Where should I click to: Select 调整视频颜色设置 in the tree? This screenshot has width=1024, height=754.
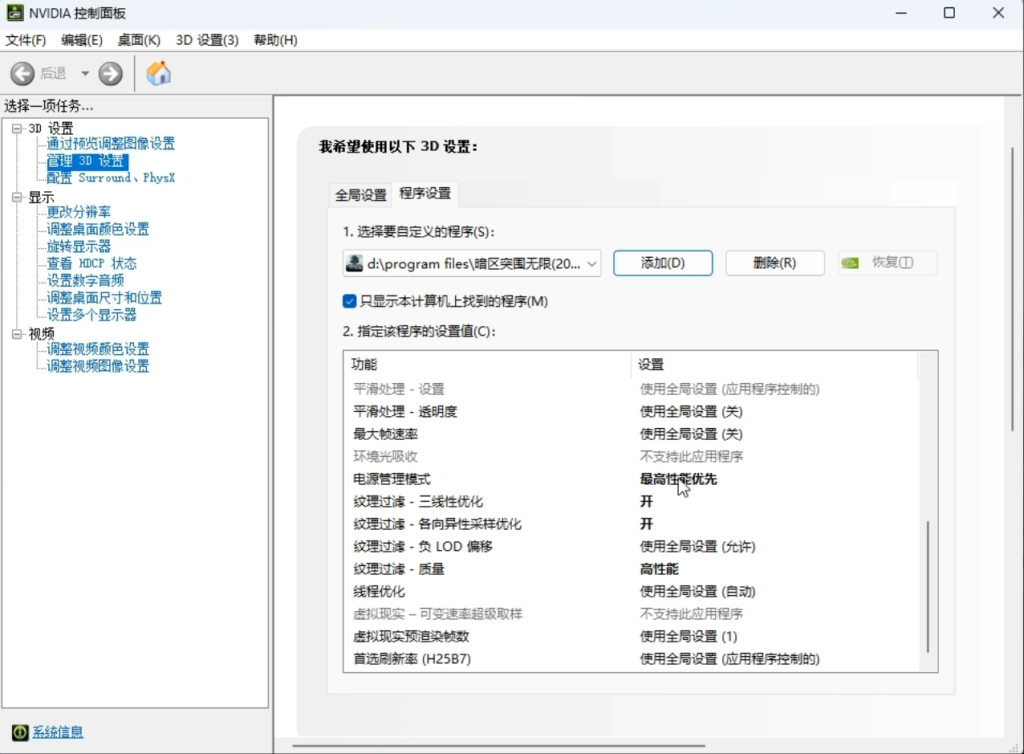tap(98, 349)
